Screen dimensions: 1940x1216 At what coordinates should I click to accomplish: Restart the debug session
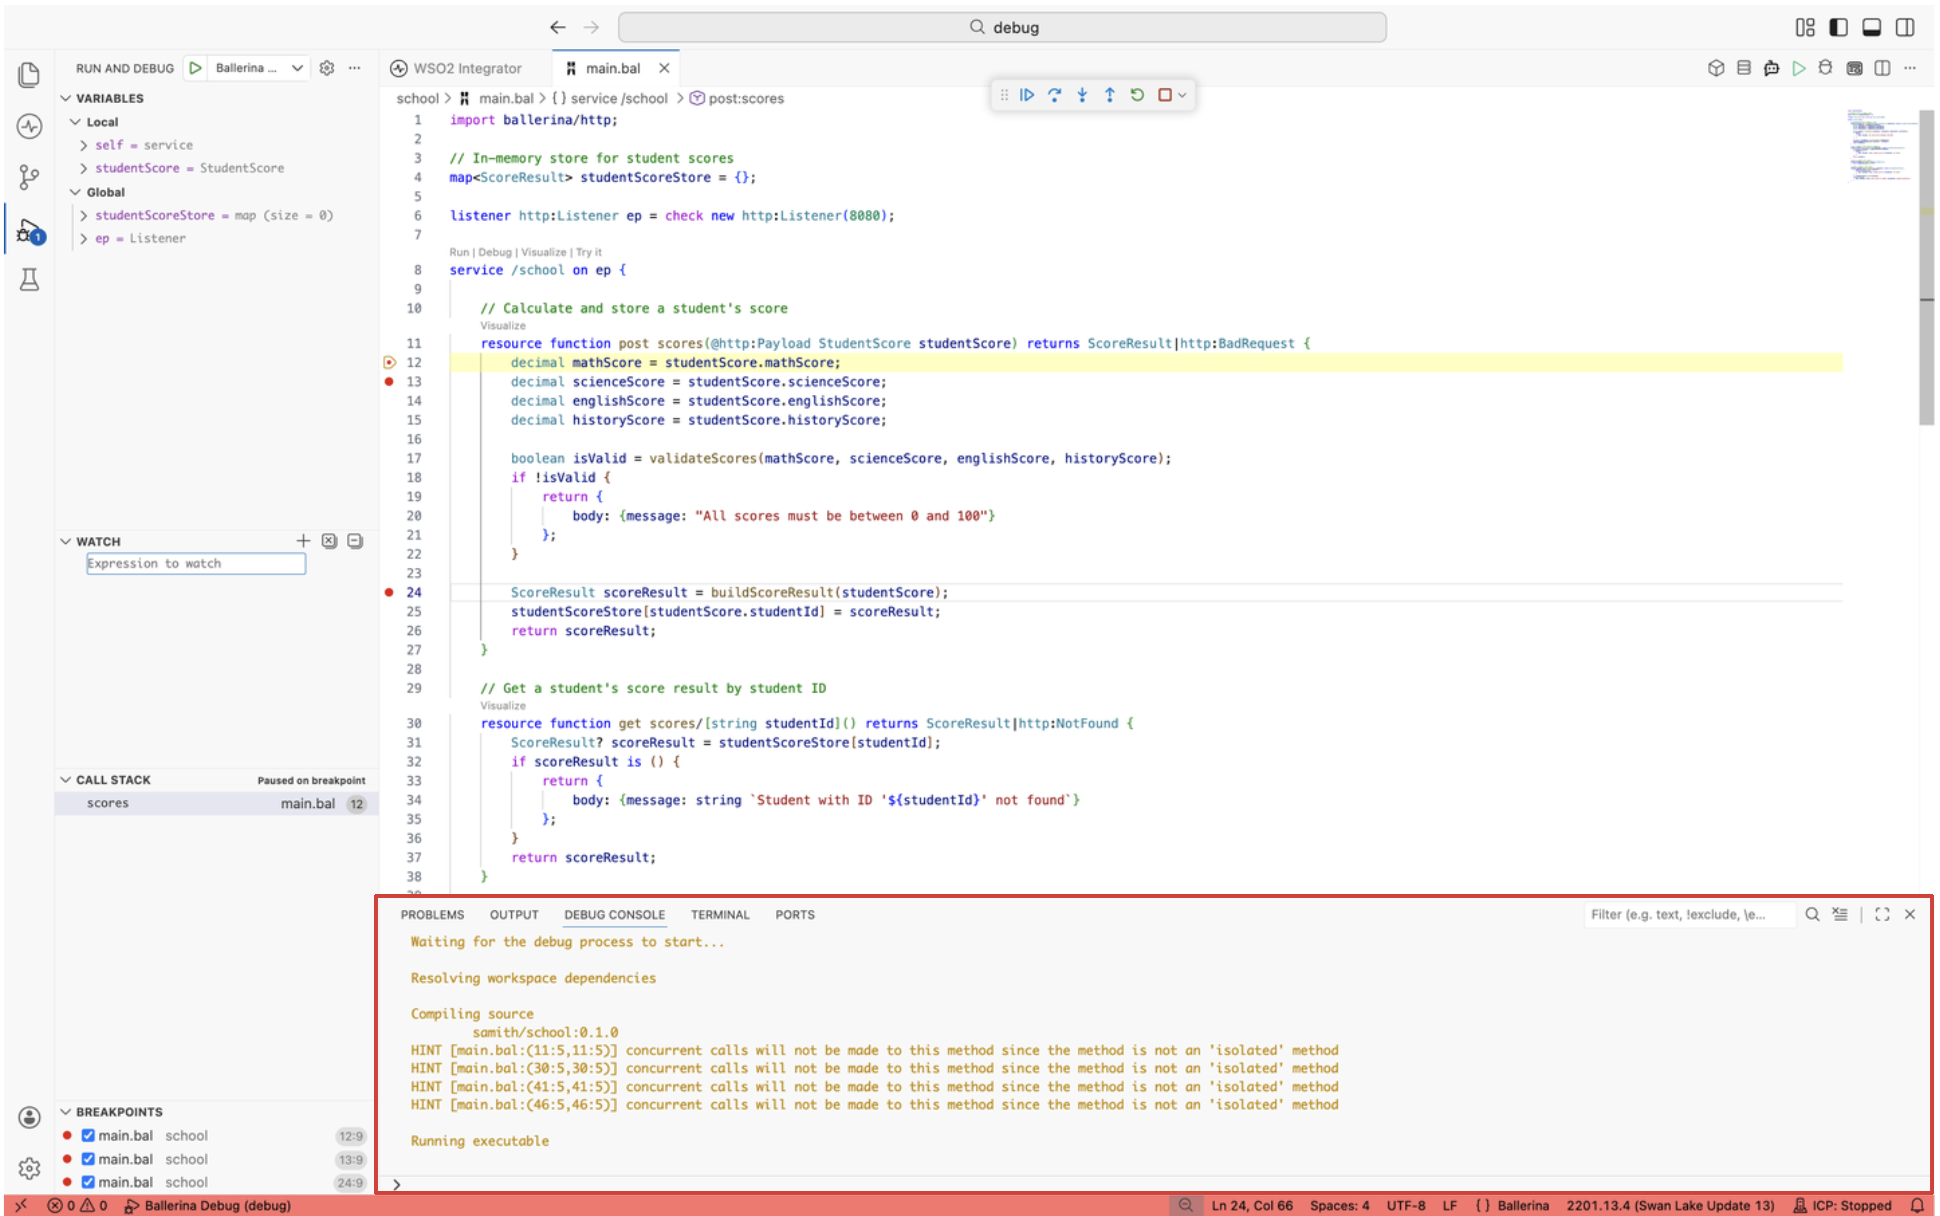pos(1137,95)
